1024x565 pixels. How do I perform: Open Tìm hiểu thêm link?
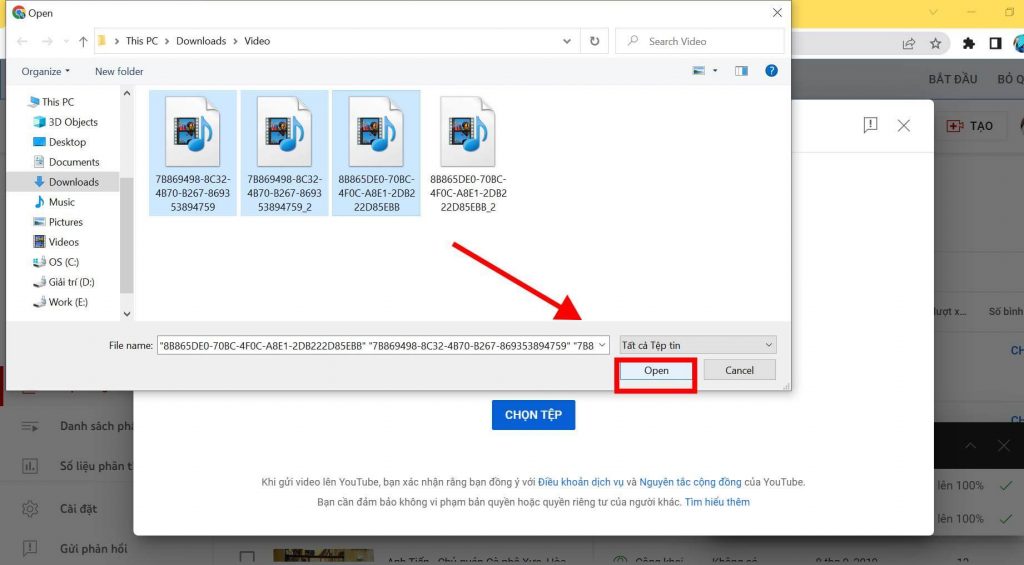pos(717,502)
